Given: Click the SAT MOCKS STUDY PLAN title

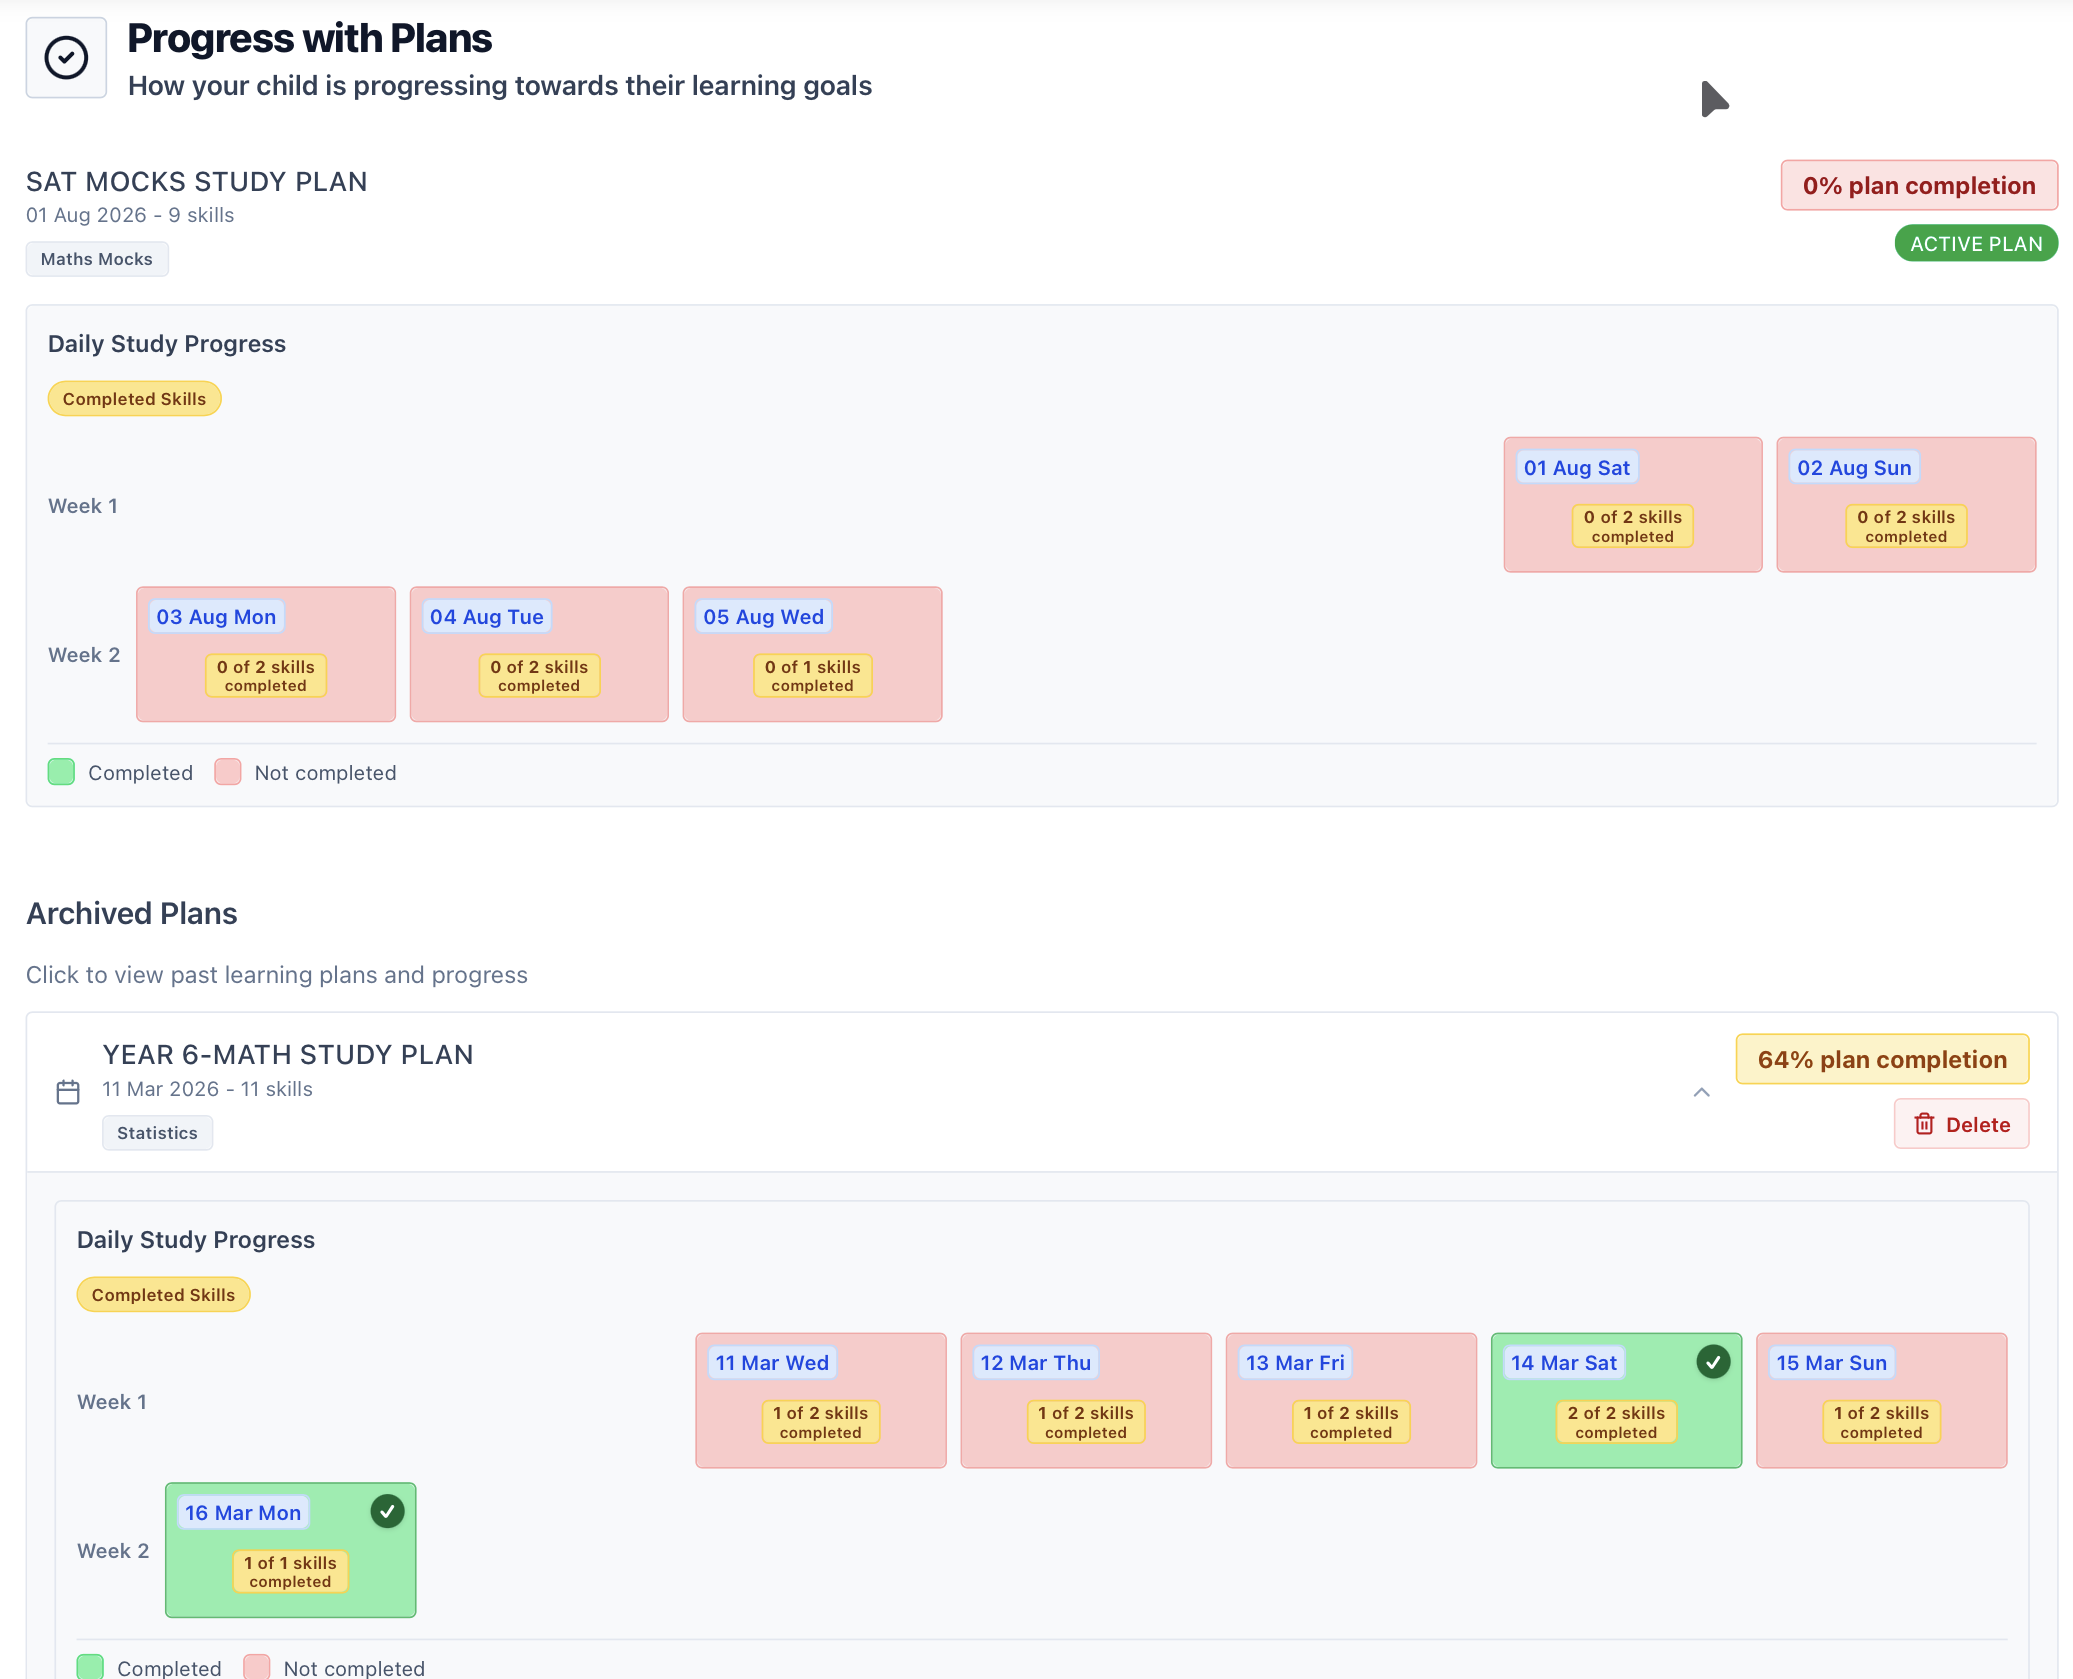Looking at the screenshot, I should coord(197,182).
